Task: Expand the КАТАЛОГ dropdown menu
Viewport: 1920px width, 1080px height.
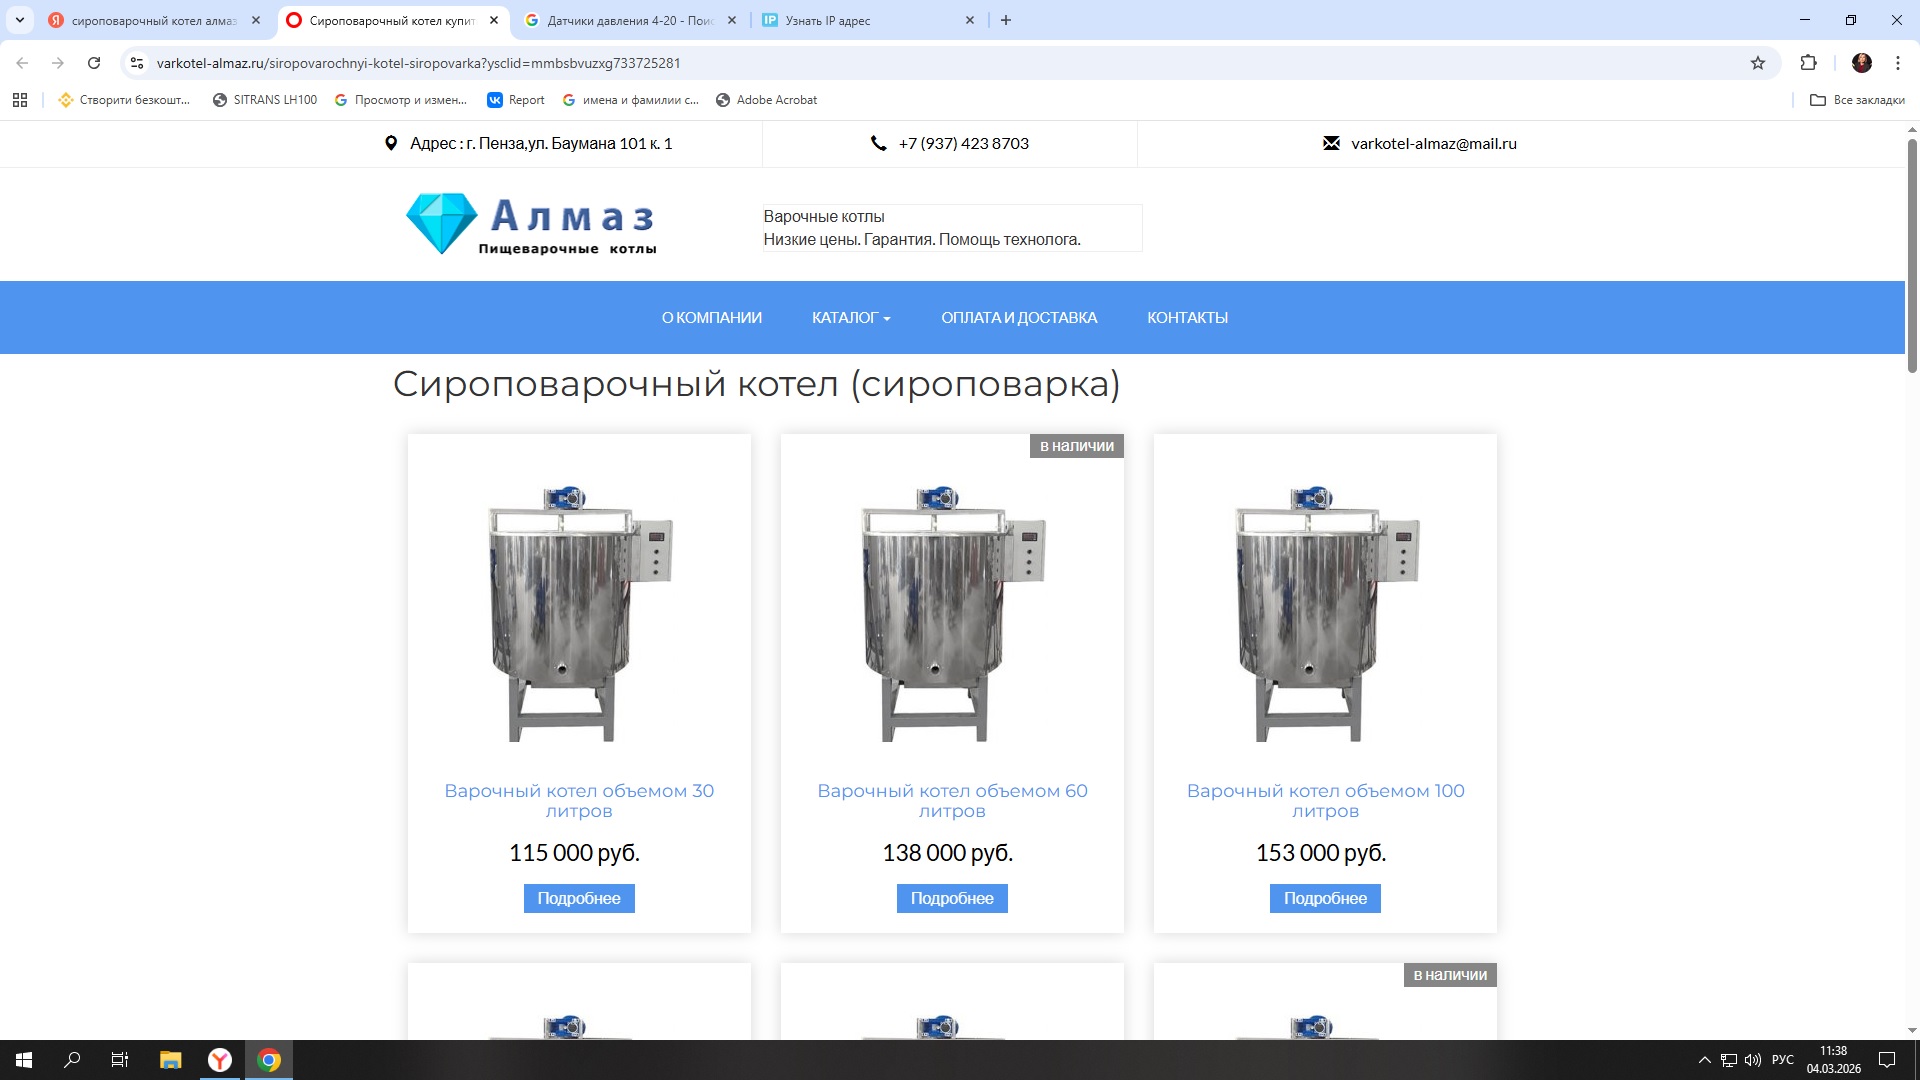Action: [850, 318]
